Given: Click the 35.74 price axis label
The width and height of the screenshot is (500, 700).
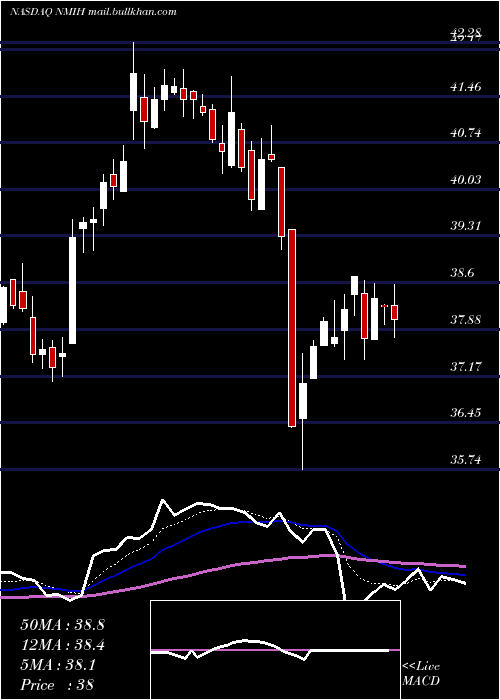Looking at the screenshot, I should [x=466, y=460].
